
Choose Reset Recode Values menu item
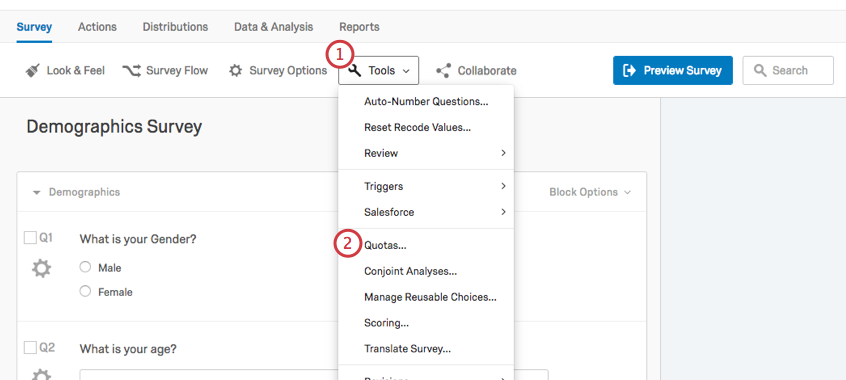pos(426,127)
